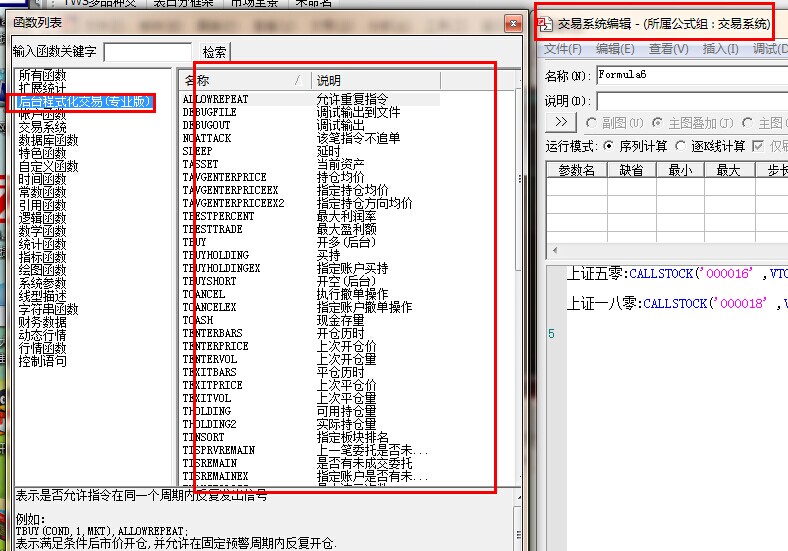Click the 交易系统编辑 window title icon

point(546,22)
